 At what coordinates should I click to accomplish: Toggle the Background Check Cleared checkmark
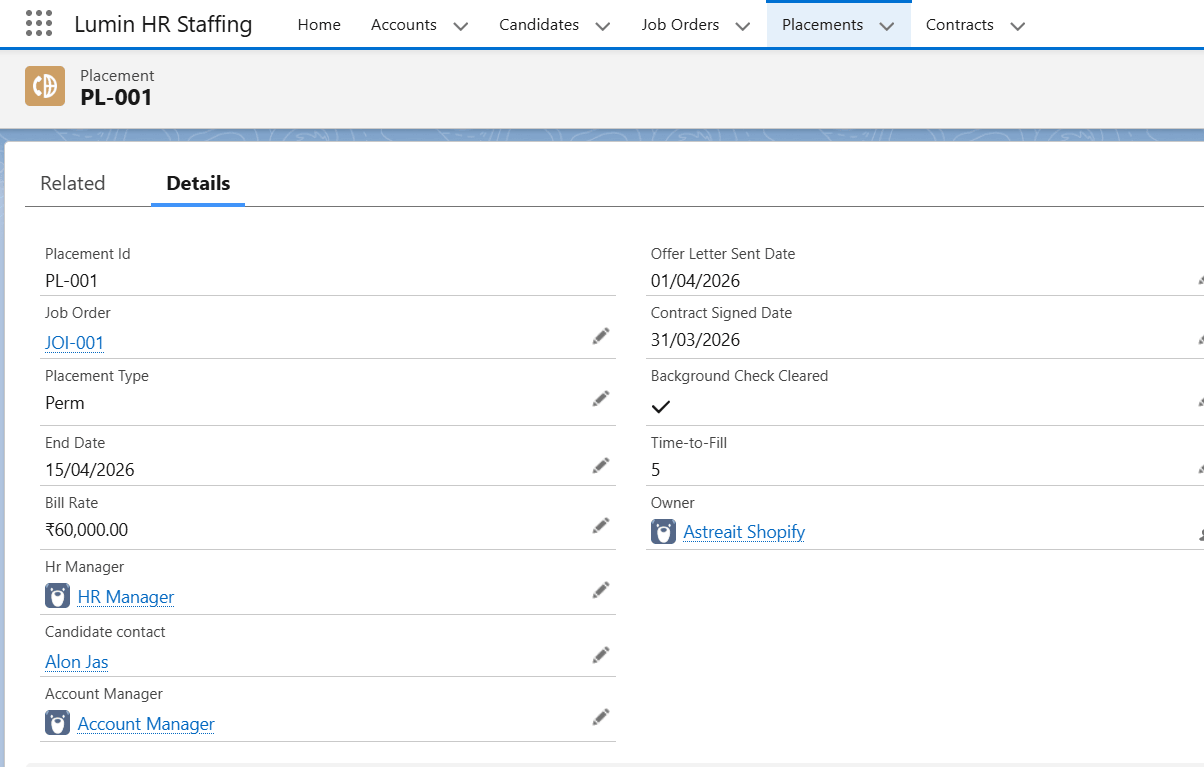pos(660,406)
